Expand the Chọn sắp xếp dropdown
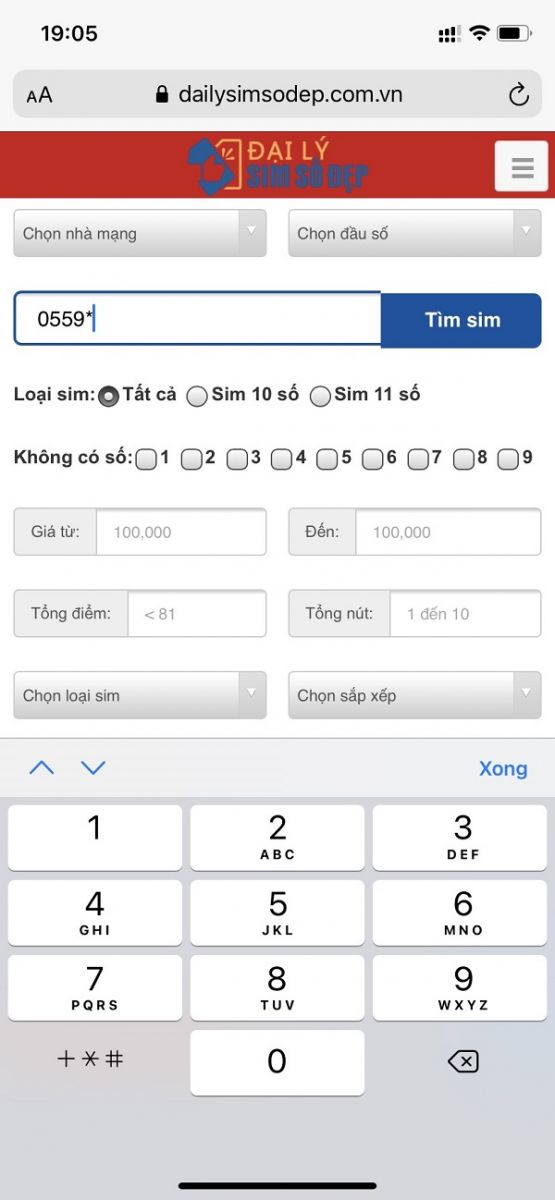This screenshot has width=555, height=1200. click(x=415, y=695)
